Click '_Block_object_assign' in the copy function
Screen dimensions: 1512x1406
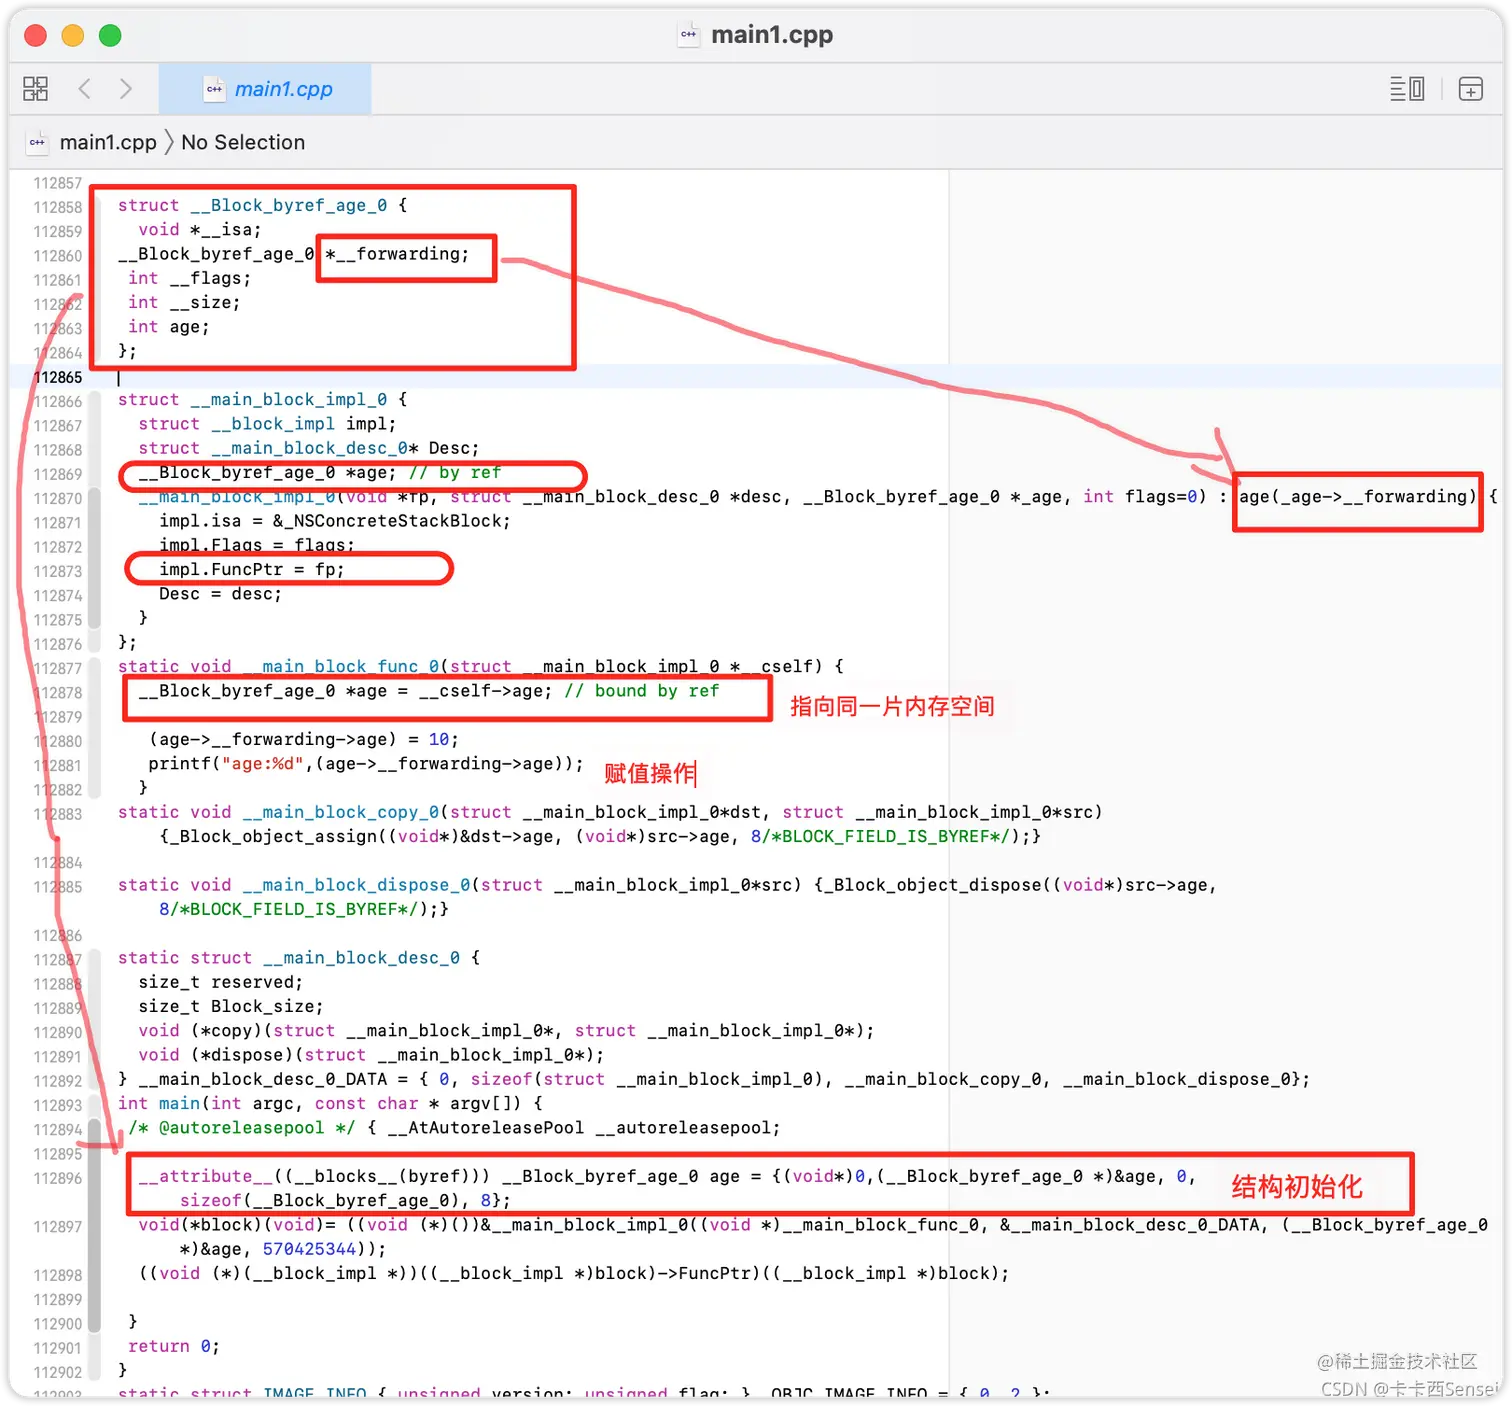point(273,836)
